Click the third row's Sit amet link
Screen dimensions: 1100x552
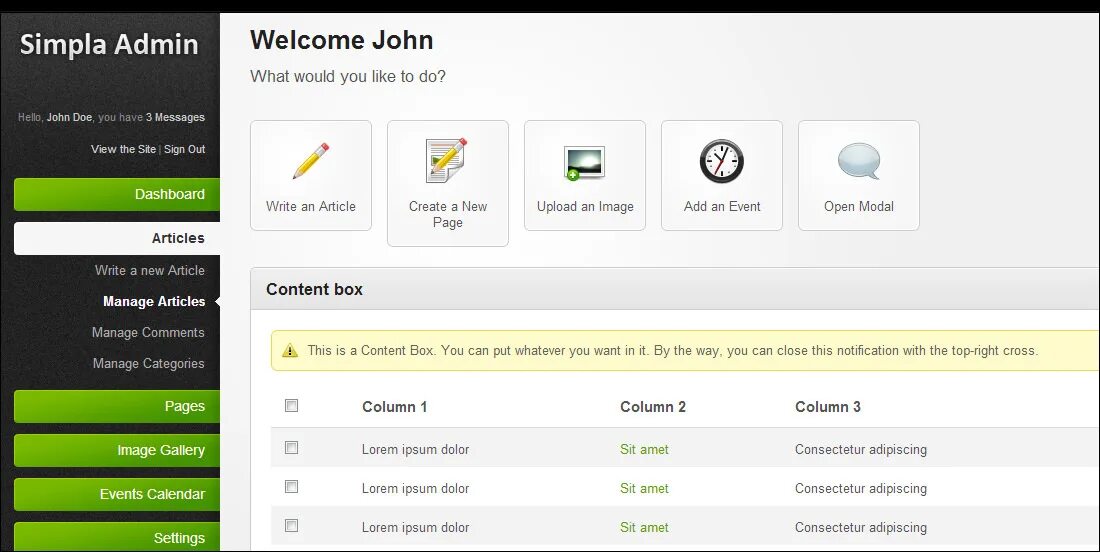click(644, 528)
